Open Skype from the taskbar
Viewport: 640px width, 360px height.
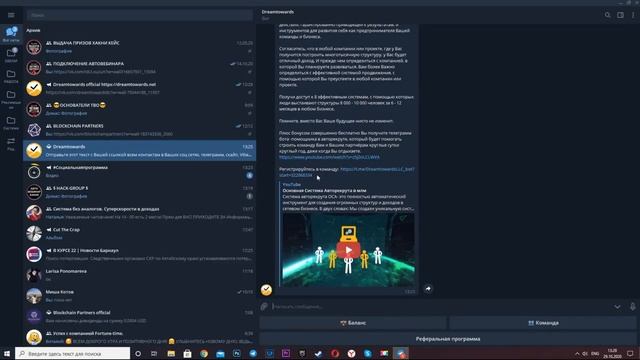pos(368,353)
